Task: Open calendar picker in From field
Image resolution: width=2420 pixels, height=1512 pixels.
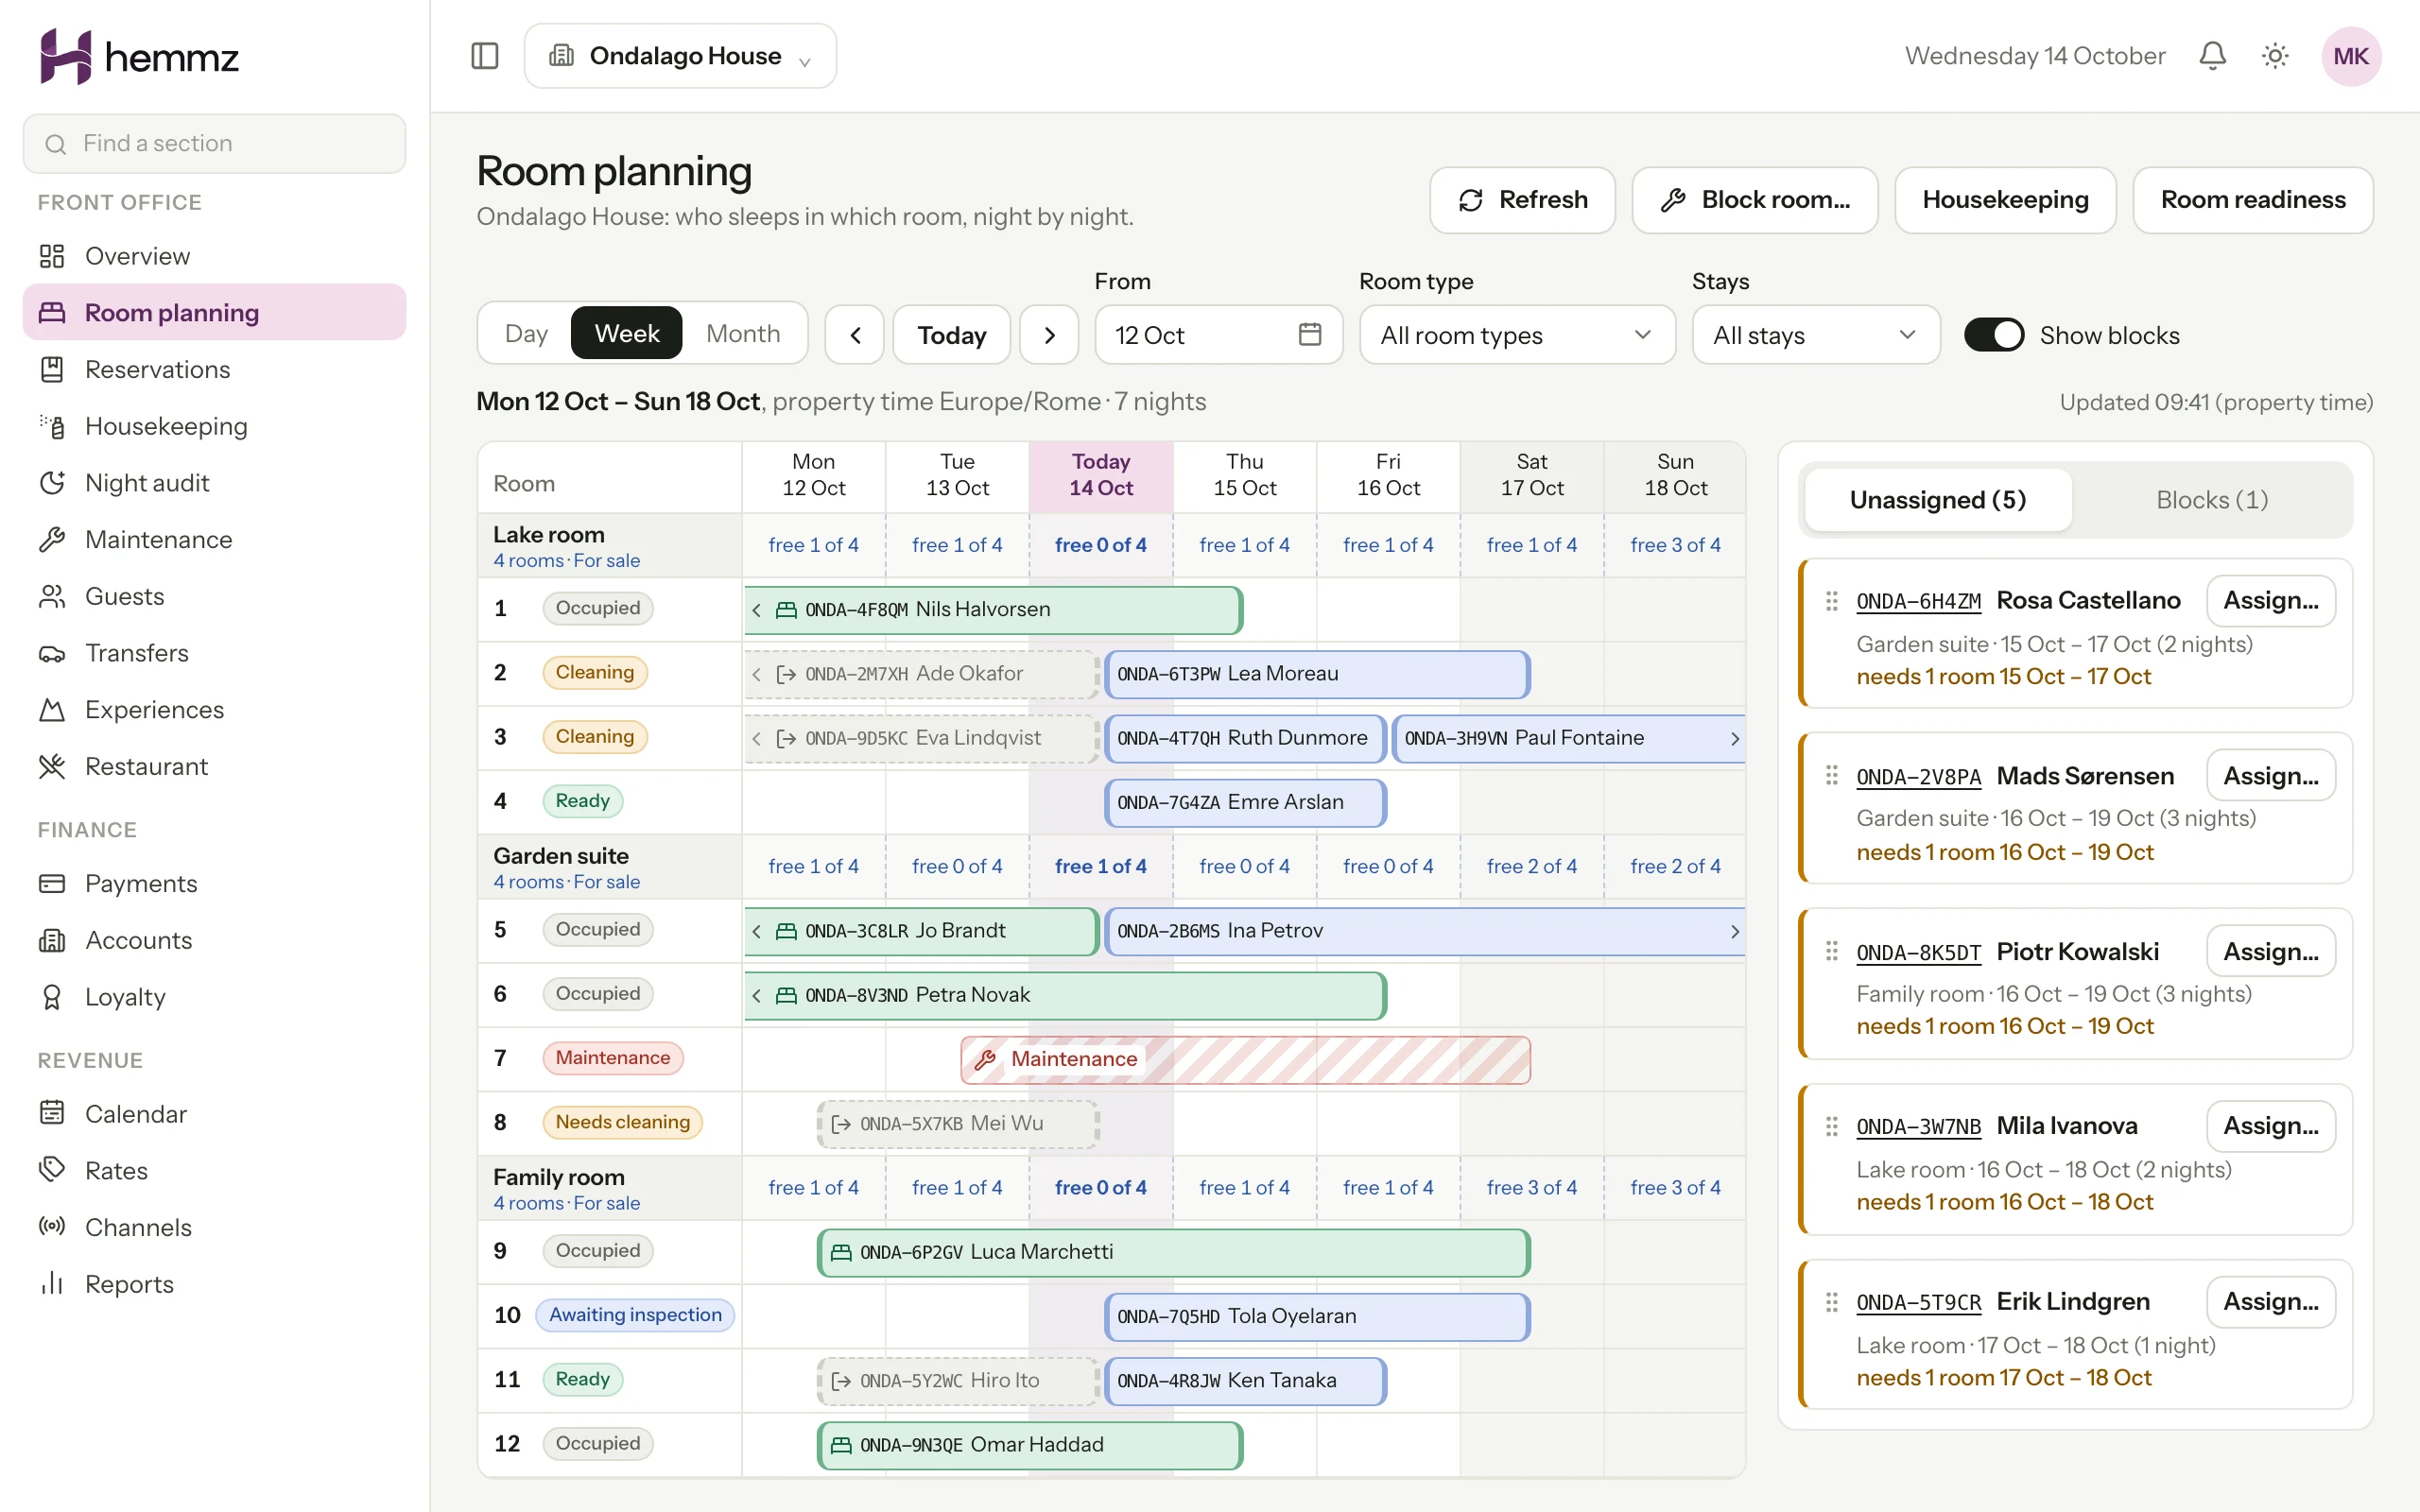Action: pos(1310,334)
